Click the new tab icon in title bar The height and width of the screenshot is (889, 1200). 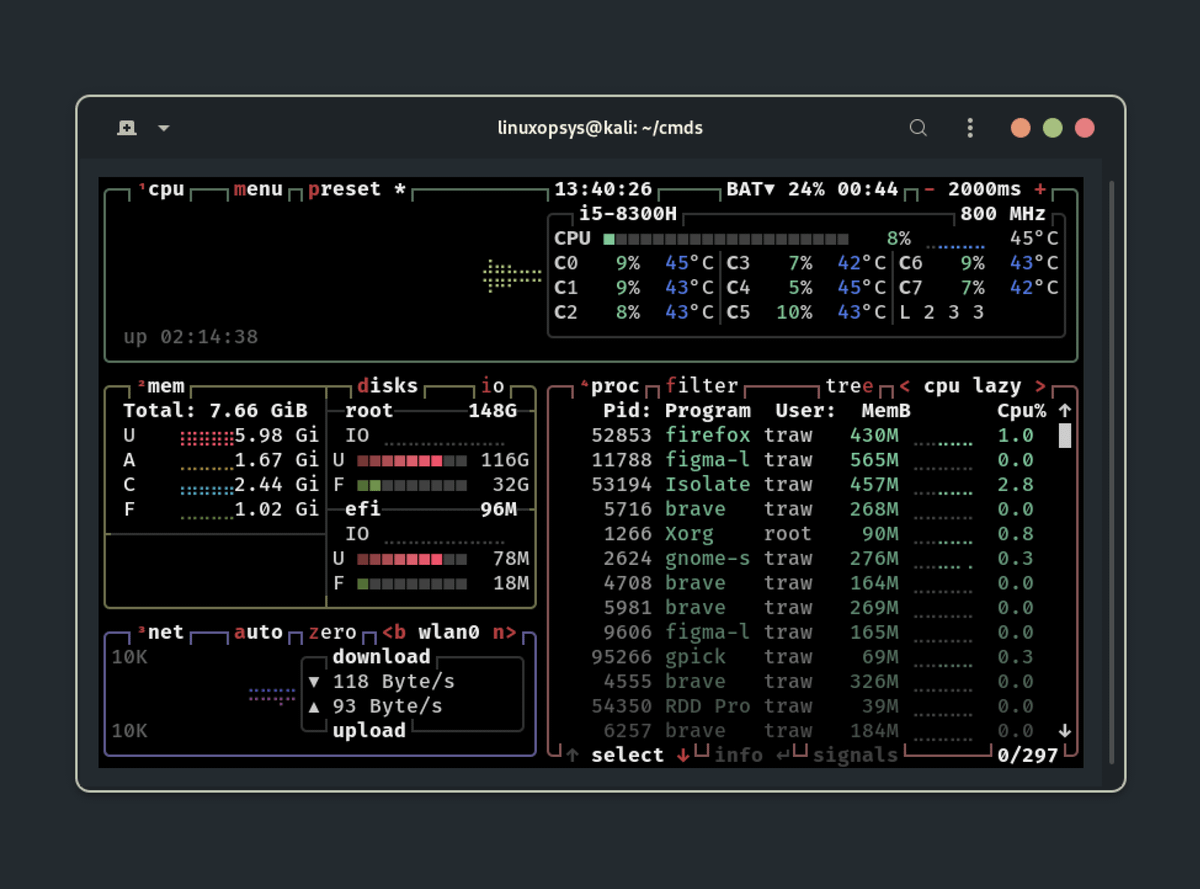point(127,128)
